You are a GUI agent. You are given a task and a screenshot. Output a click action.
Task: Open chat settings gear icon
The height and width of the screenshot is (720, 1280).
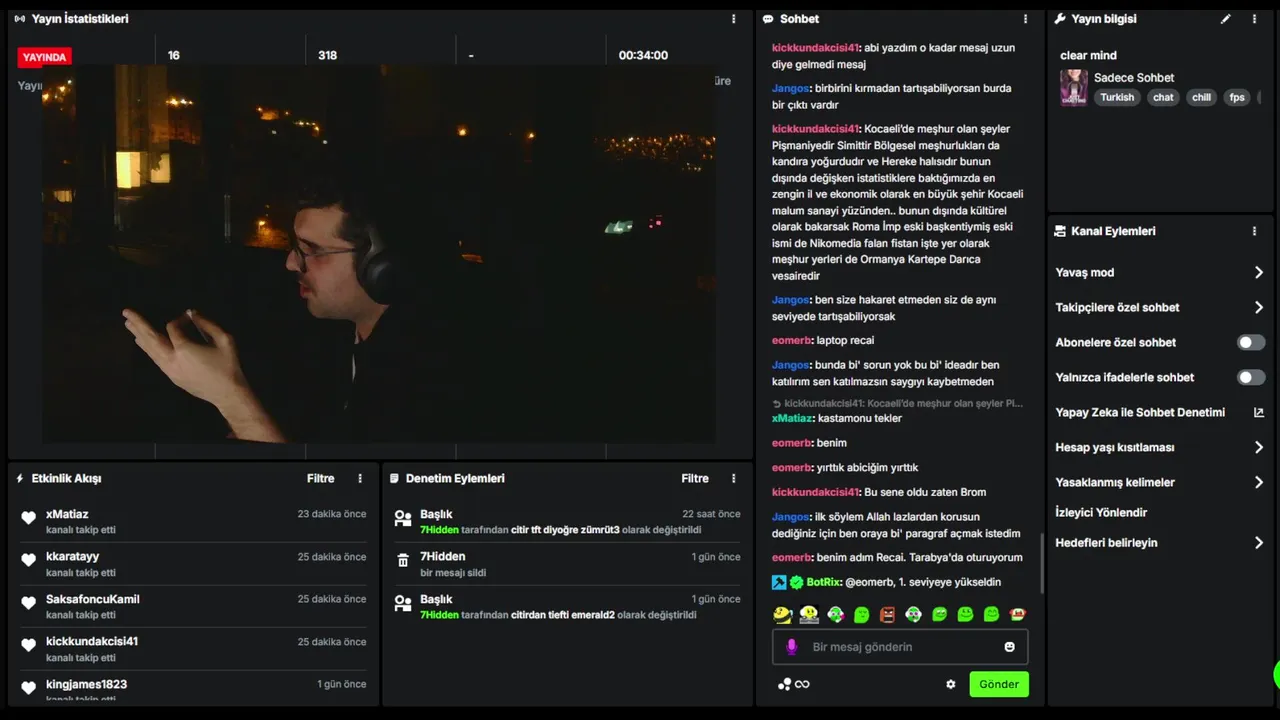pos(951,684)
